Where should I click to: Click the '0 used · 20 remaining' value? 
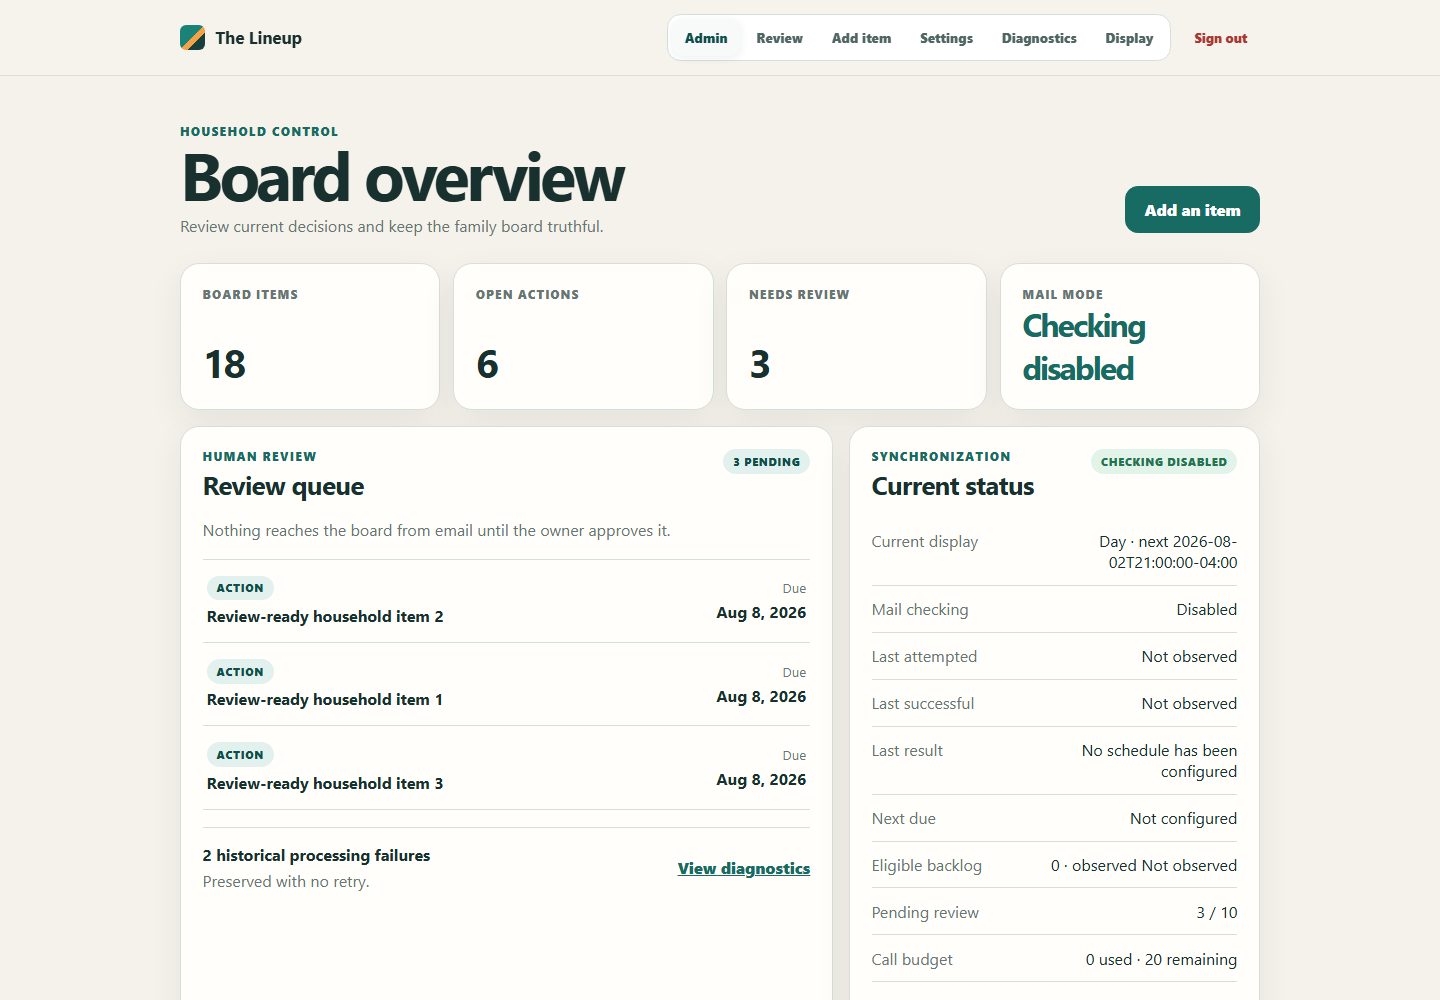pos(1161,960)
